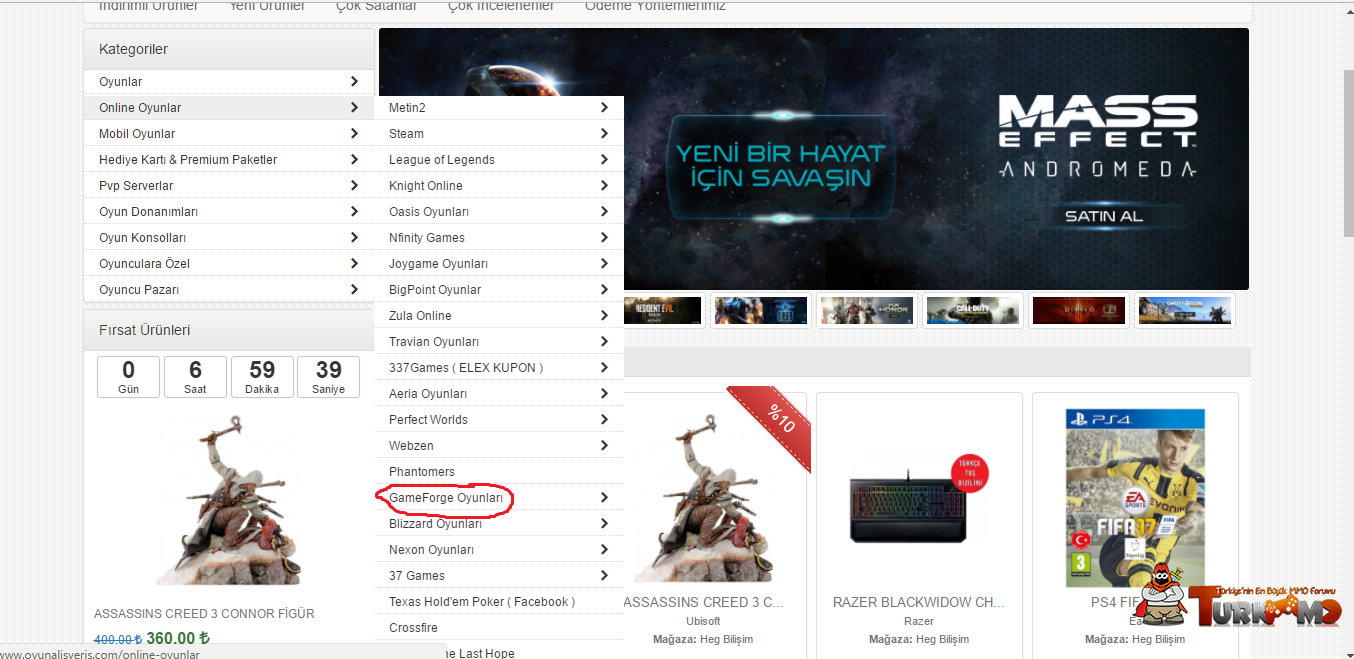Expand the Oasis Oyunları chevron
This screenshot has width=1354, height=659.
click(x=604, y=211)
